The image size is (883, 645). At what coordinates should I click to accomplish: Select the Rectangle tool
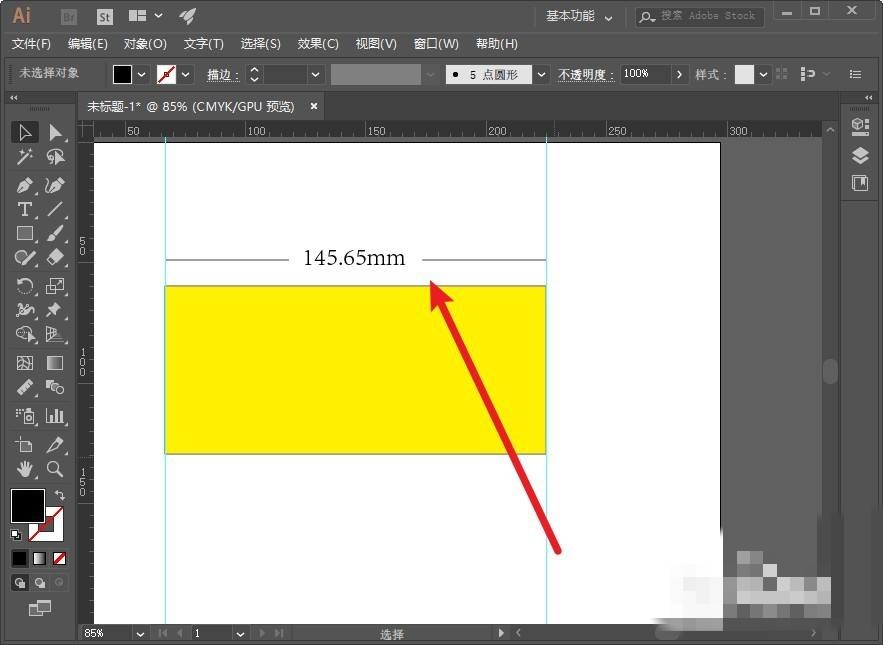pos(25,233)
